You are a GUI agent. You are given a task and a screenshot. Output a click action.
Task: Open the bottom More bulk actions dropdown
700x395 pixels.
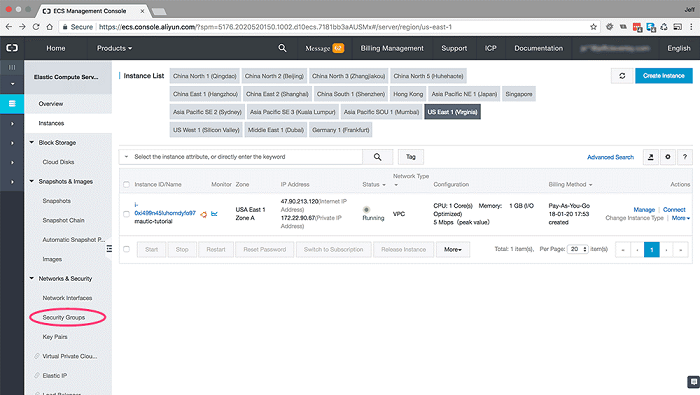point(453,249)
